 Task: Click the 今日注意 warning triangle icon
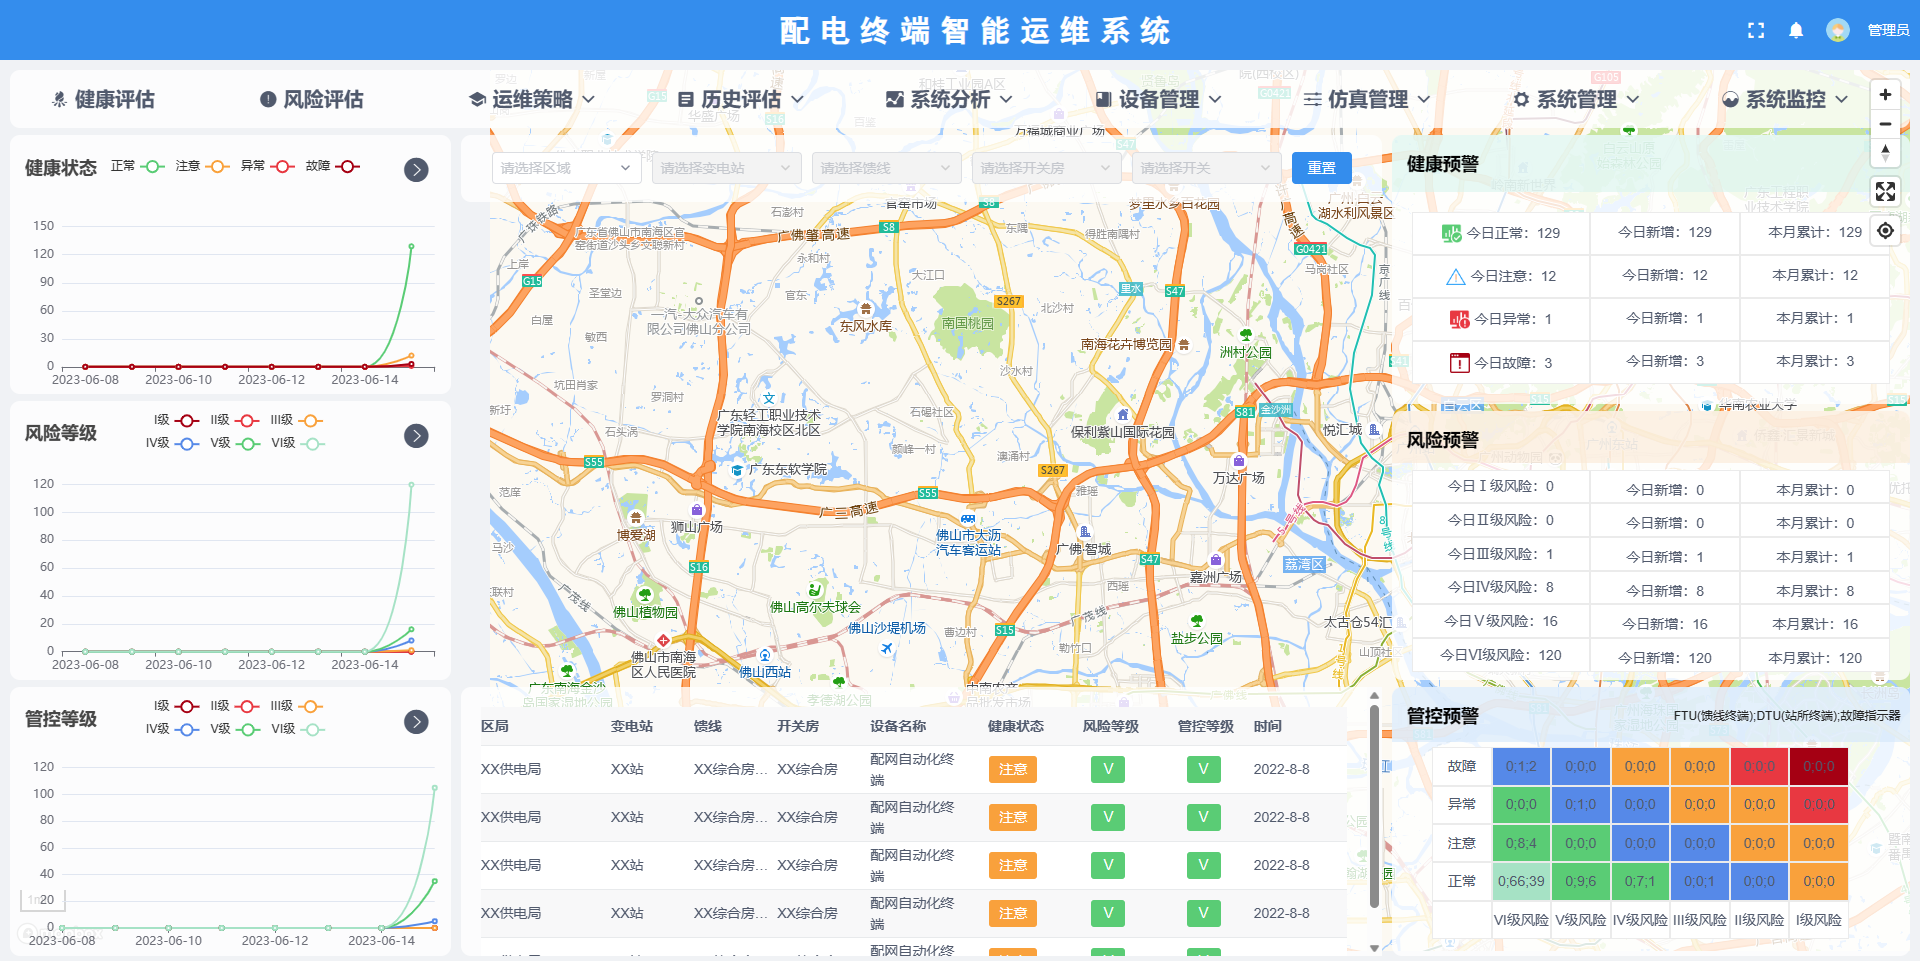pyautogui.click(x=1456, y=276)
